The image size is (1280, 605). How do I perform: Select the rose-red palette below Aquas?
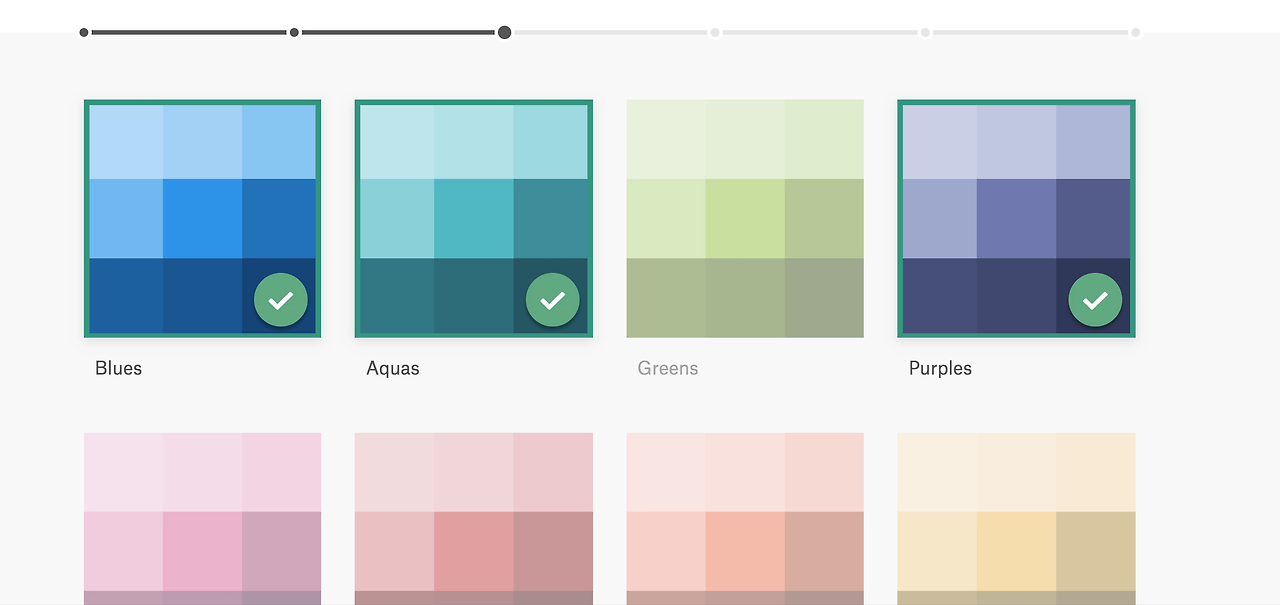(x=474, y=518)
